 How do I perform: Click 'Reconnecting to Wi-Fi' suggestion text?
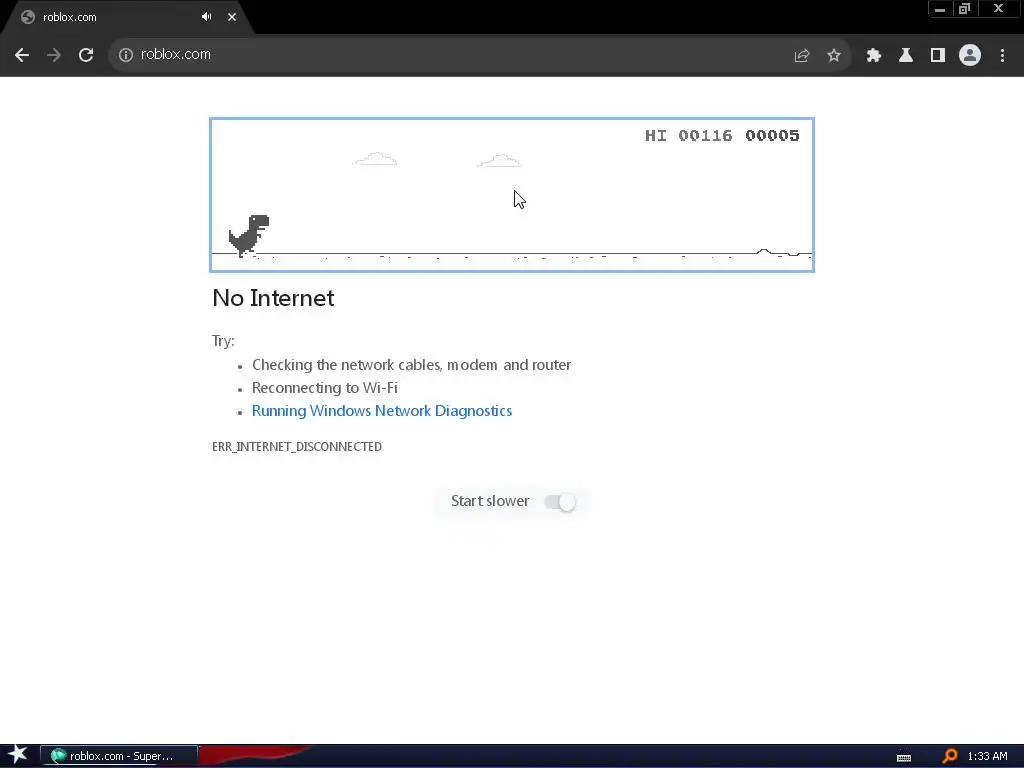(x=325, y=388)
